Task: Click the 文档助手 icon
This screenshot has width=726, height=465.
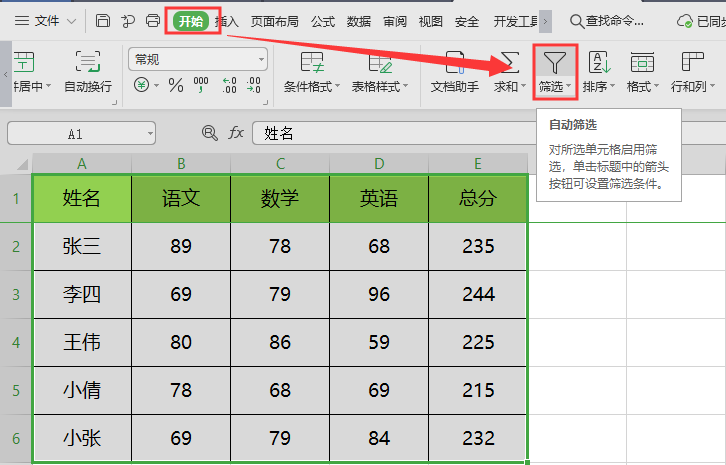Action: (x=455, y=63)
